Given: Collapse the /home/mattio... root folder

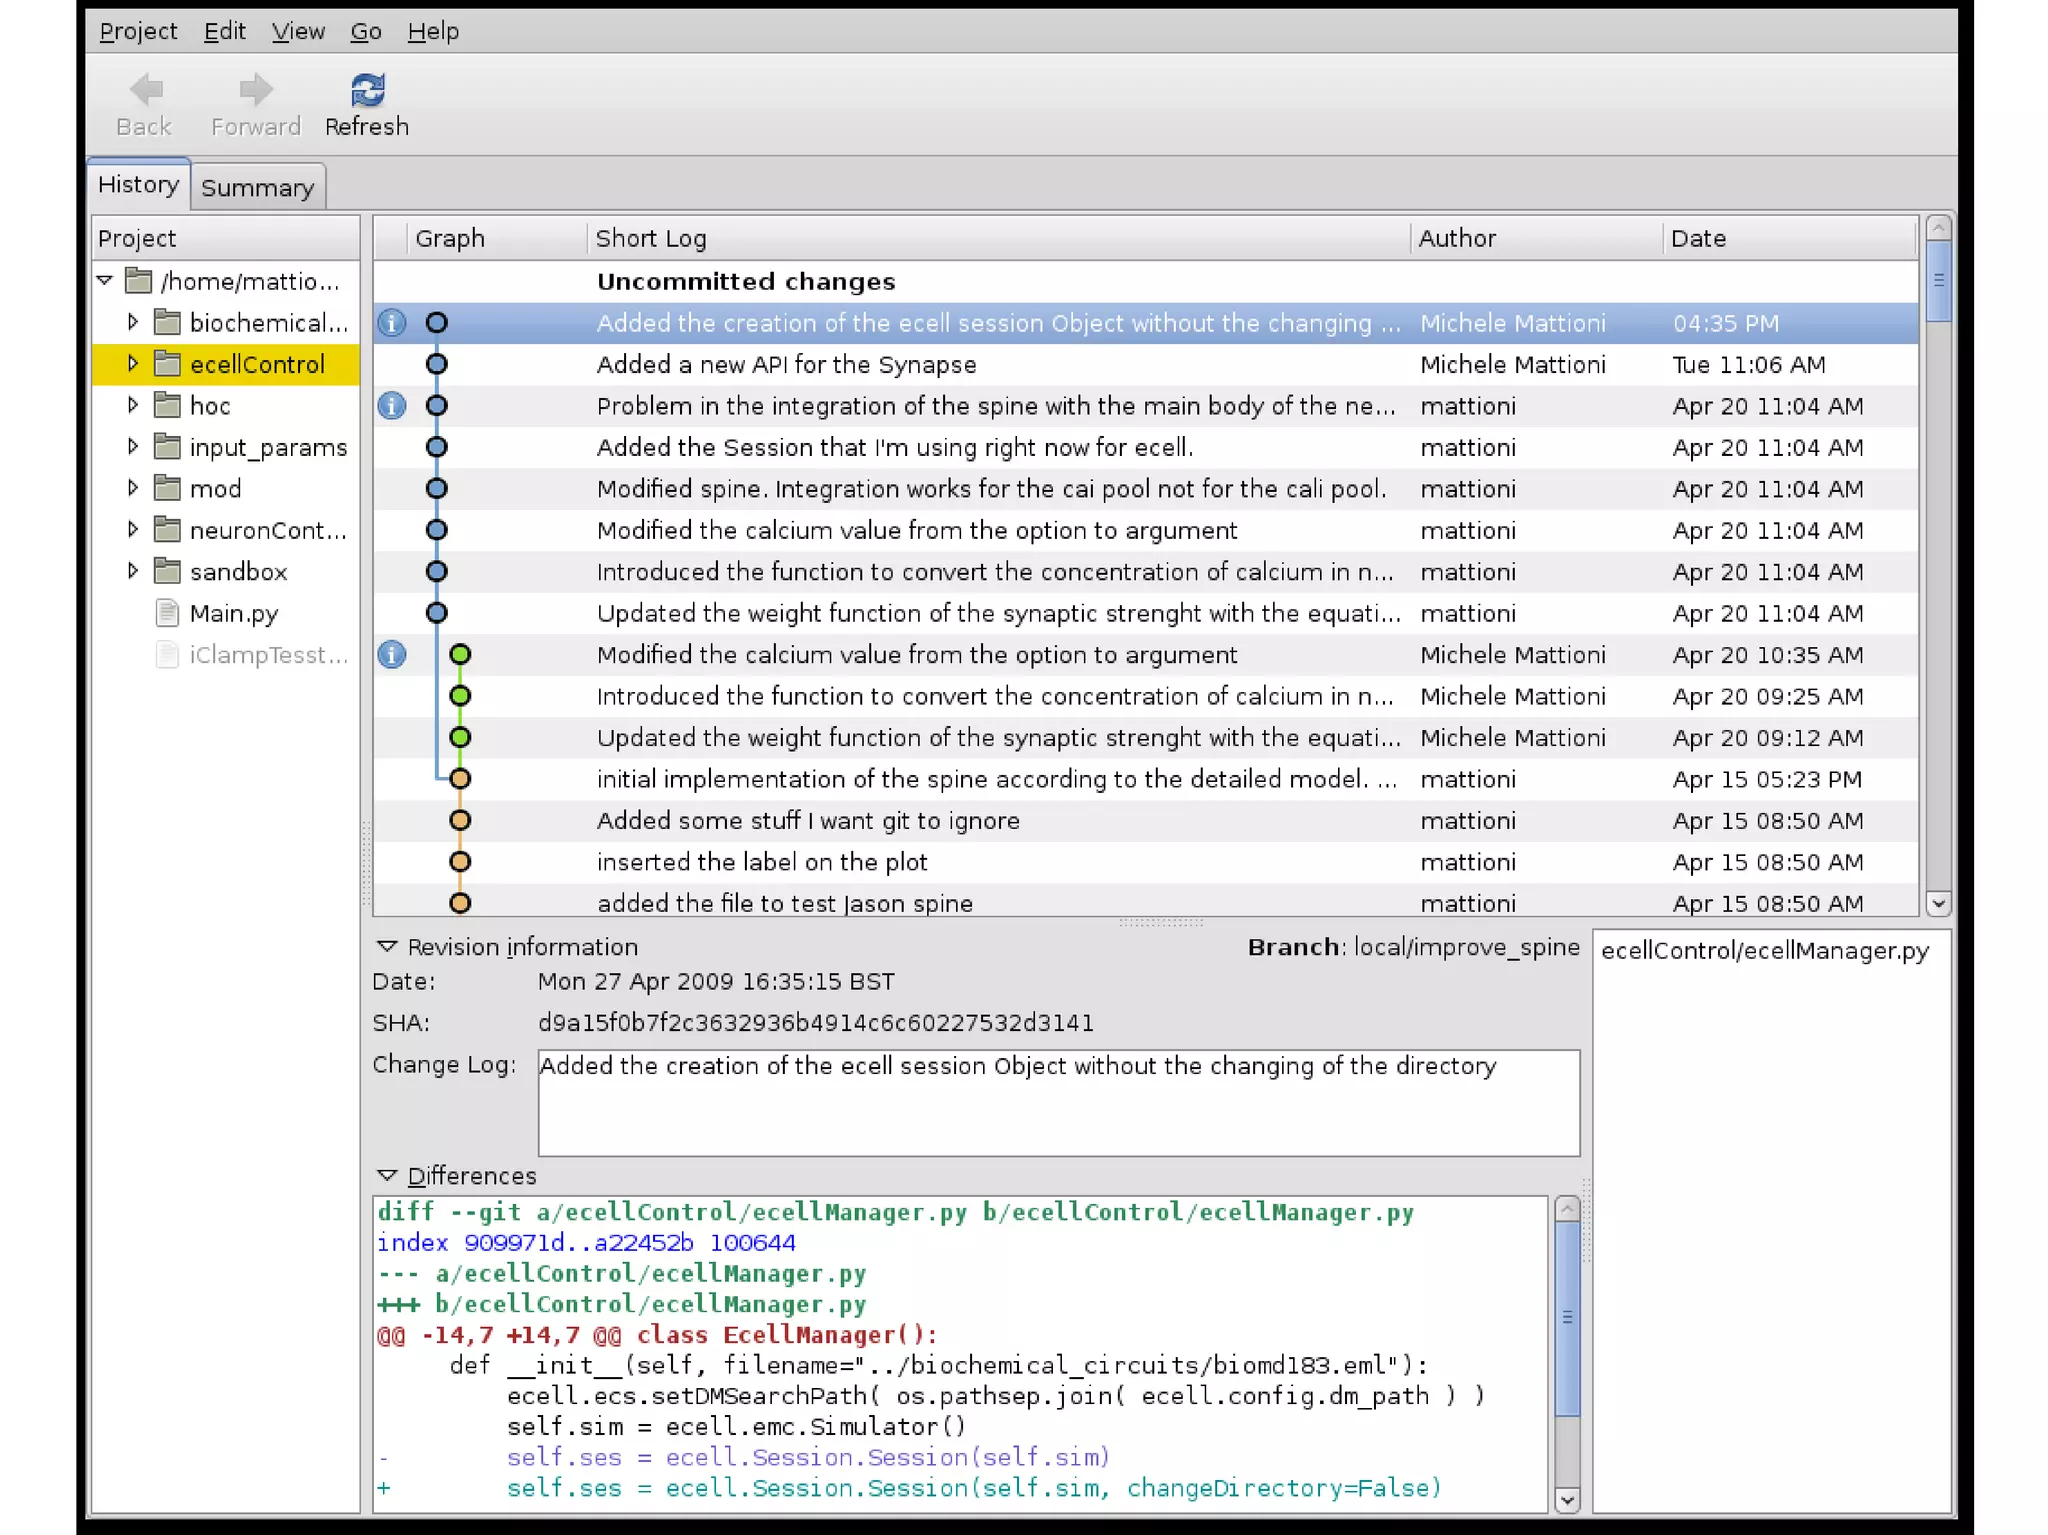Looking at the screenshot, I should (x=105, y=280).
